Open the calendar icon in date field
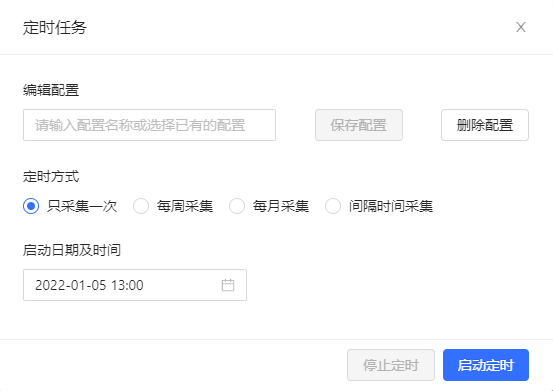Screen dimensions: 553x391 click(228, 285)
